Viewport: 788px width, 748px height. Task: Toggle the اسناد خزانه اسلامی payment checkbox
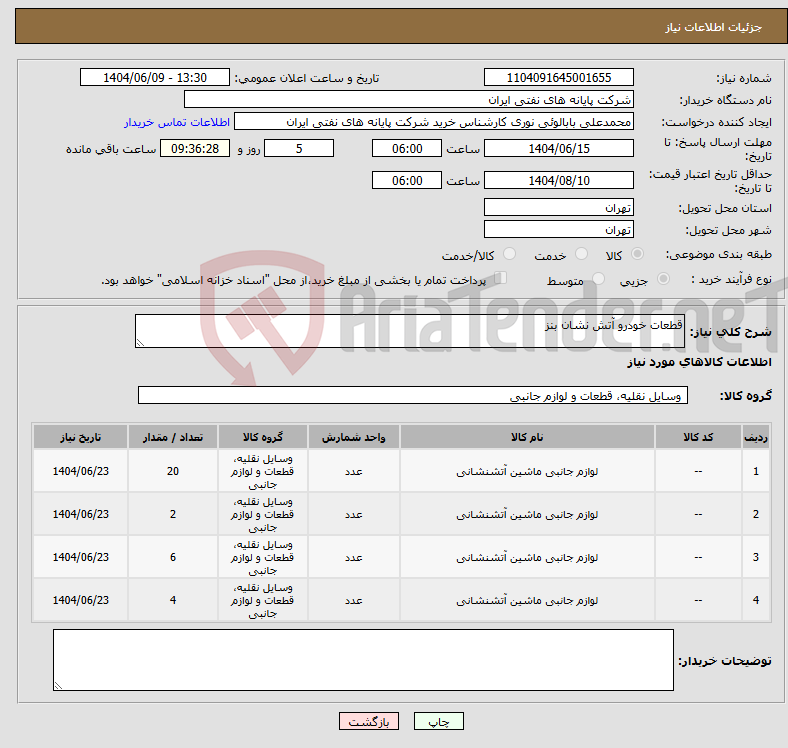(501, 278)
